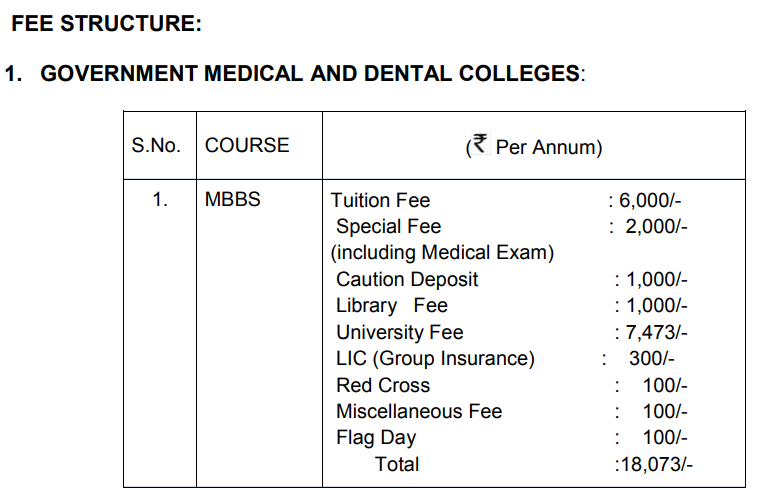Click the Miscellaneous Fee label
This screenshot has width=763, height=490.
pyautogui.click(x=419, y=412)
